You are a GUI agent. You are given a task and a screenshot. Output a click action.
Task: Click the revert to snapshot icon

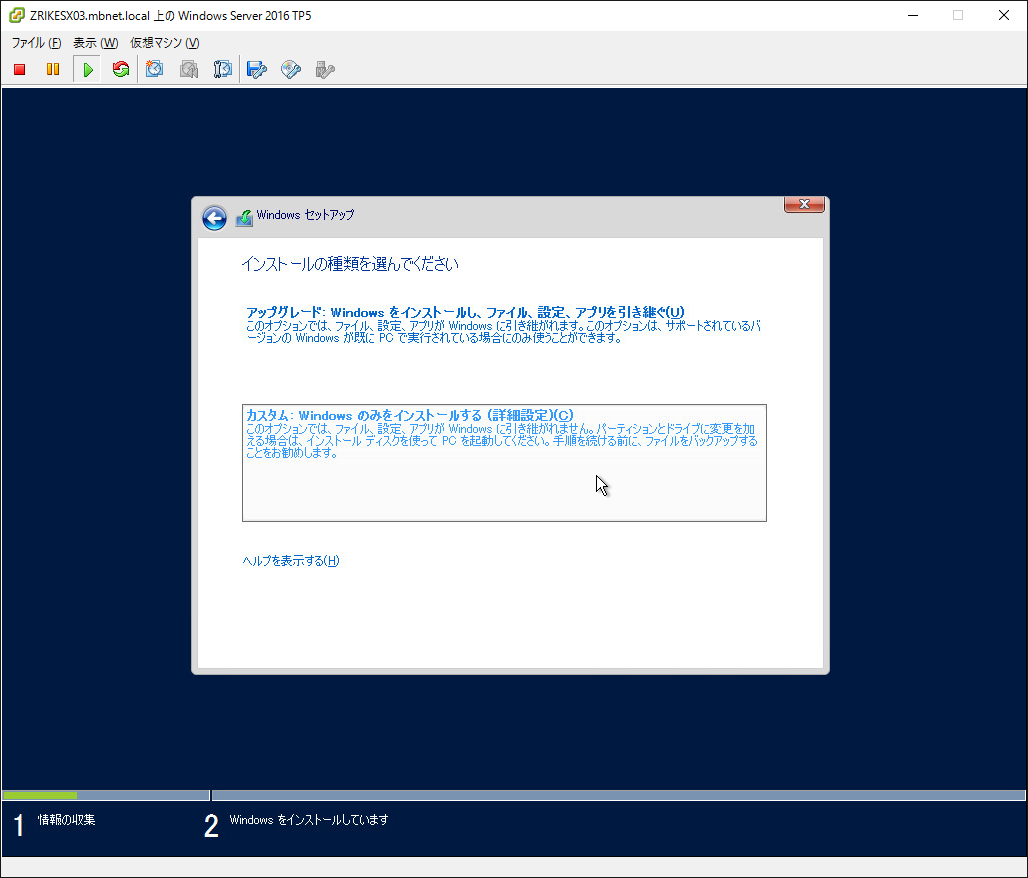pyautogui.click(x=189, y=69)
